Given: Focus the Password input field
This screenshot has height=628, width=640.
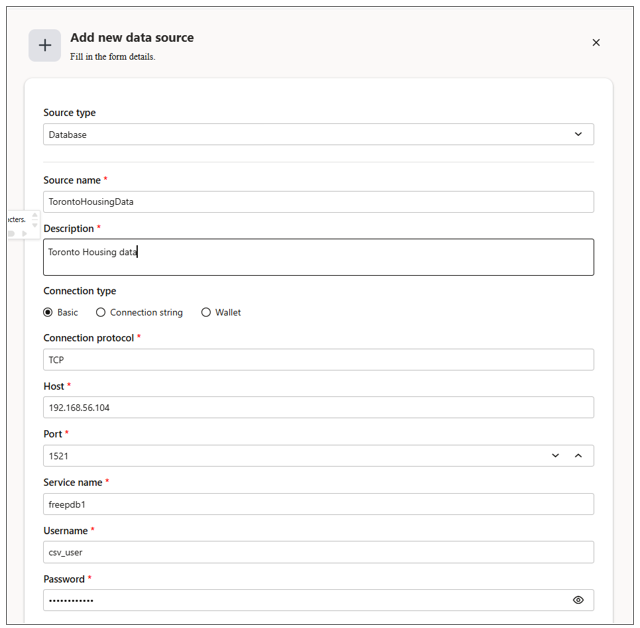Looking at the screenshot, I should point(300,600).
